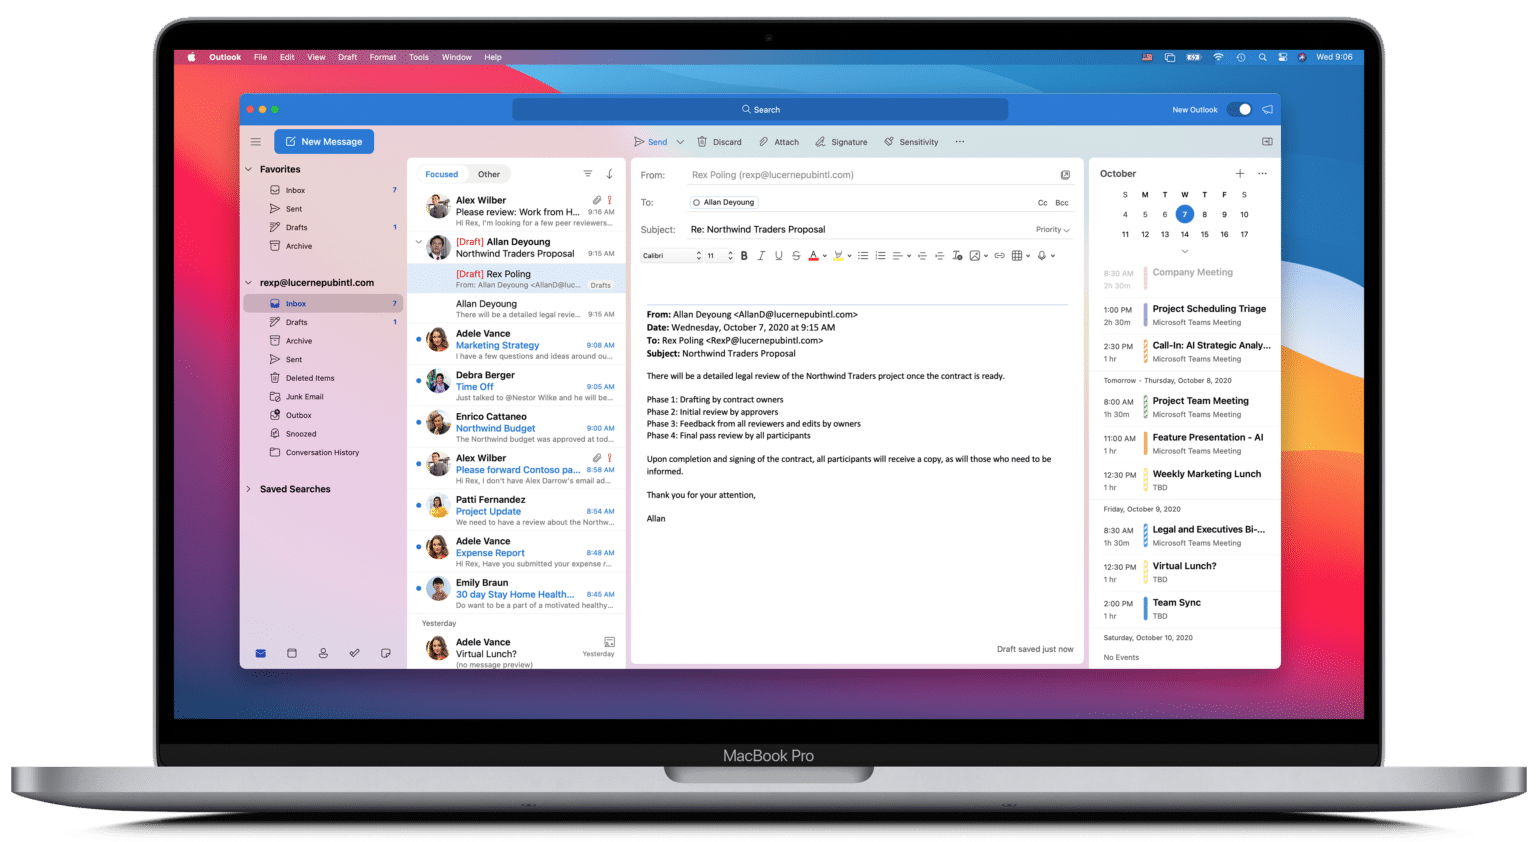Insert a table in the message
This screenshot has width=1536, height=842.
[x=1017, y=256]
